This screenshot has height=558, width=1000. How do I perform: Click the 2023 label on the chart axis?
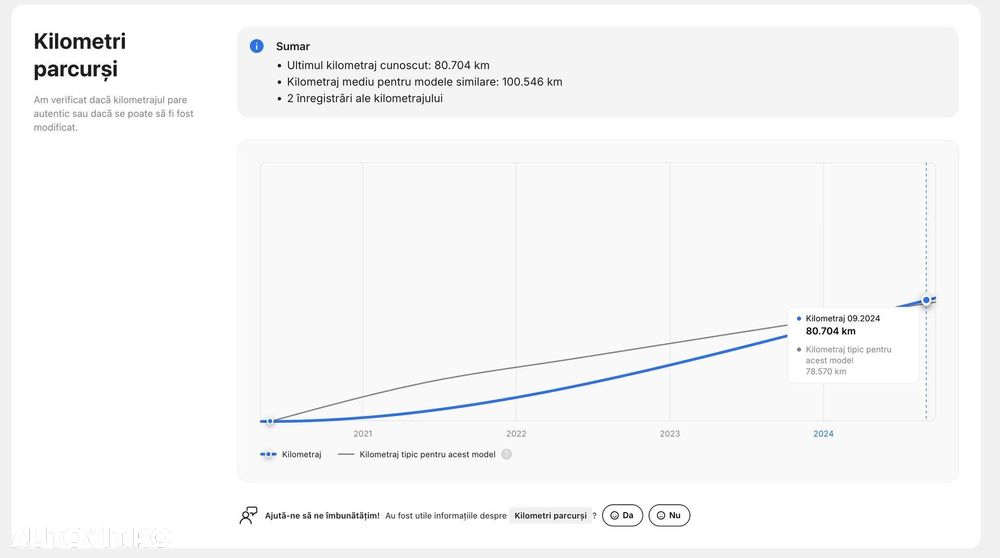670,434
